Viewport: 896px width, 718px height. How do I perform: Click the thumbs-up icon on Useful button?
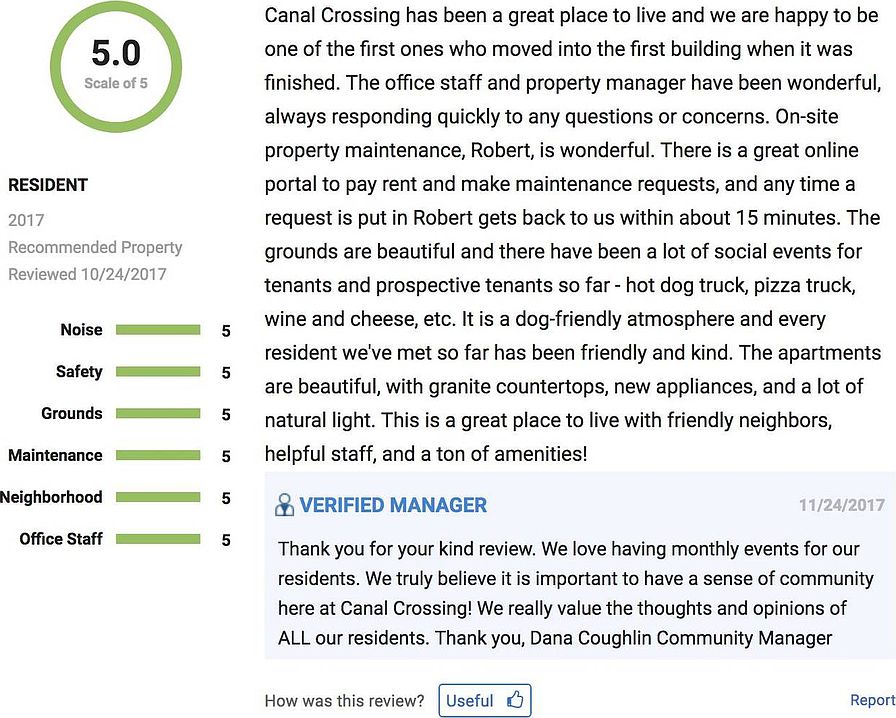[x=515, y=700]
